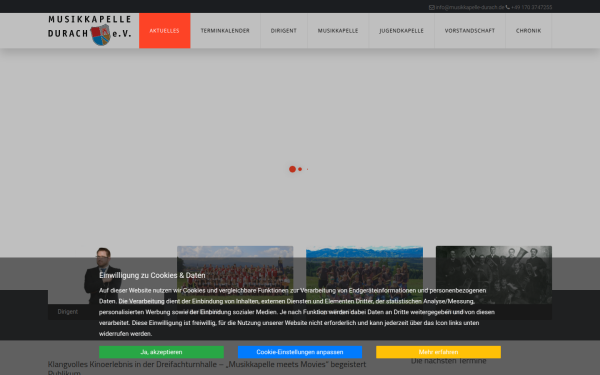This screenshot has width=600, height=375.
Task: Click the Einwilligung zu Cookies & Daten heading
Action: pyautogui.click(x=152, y=275)
